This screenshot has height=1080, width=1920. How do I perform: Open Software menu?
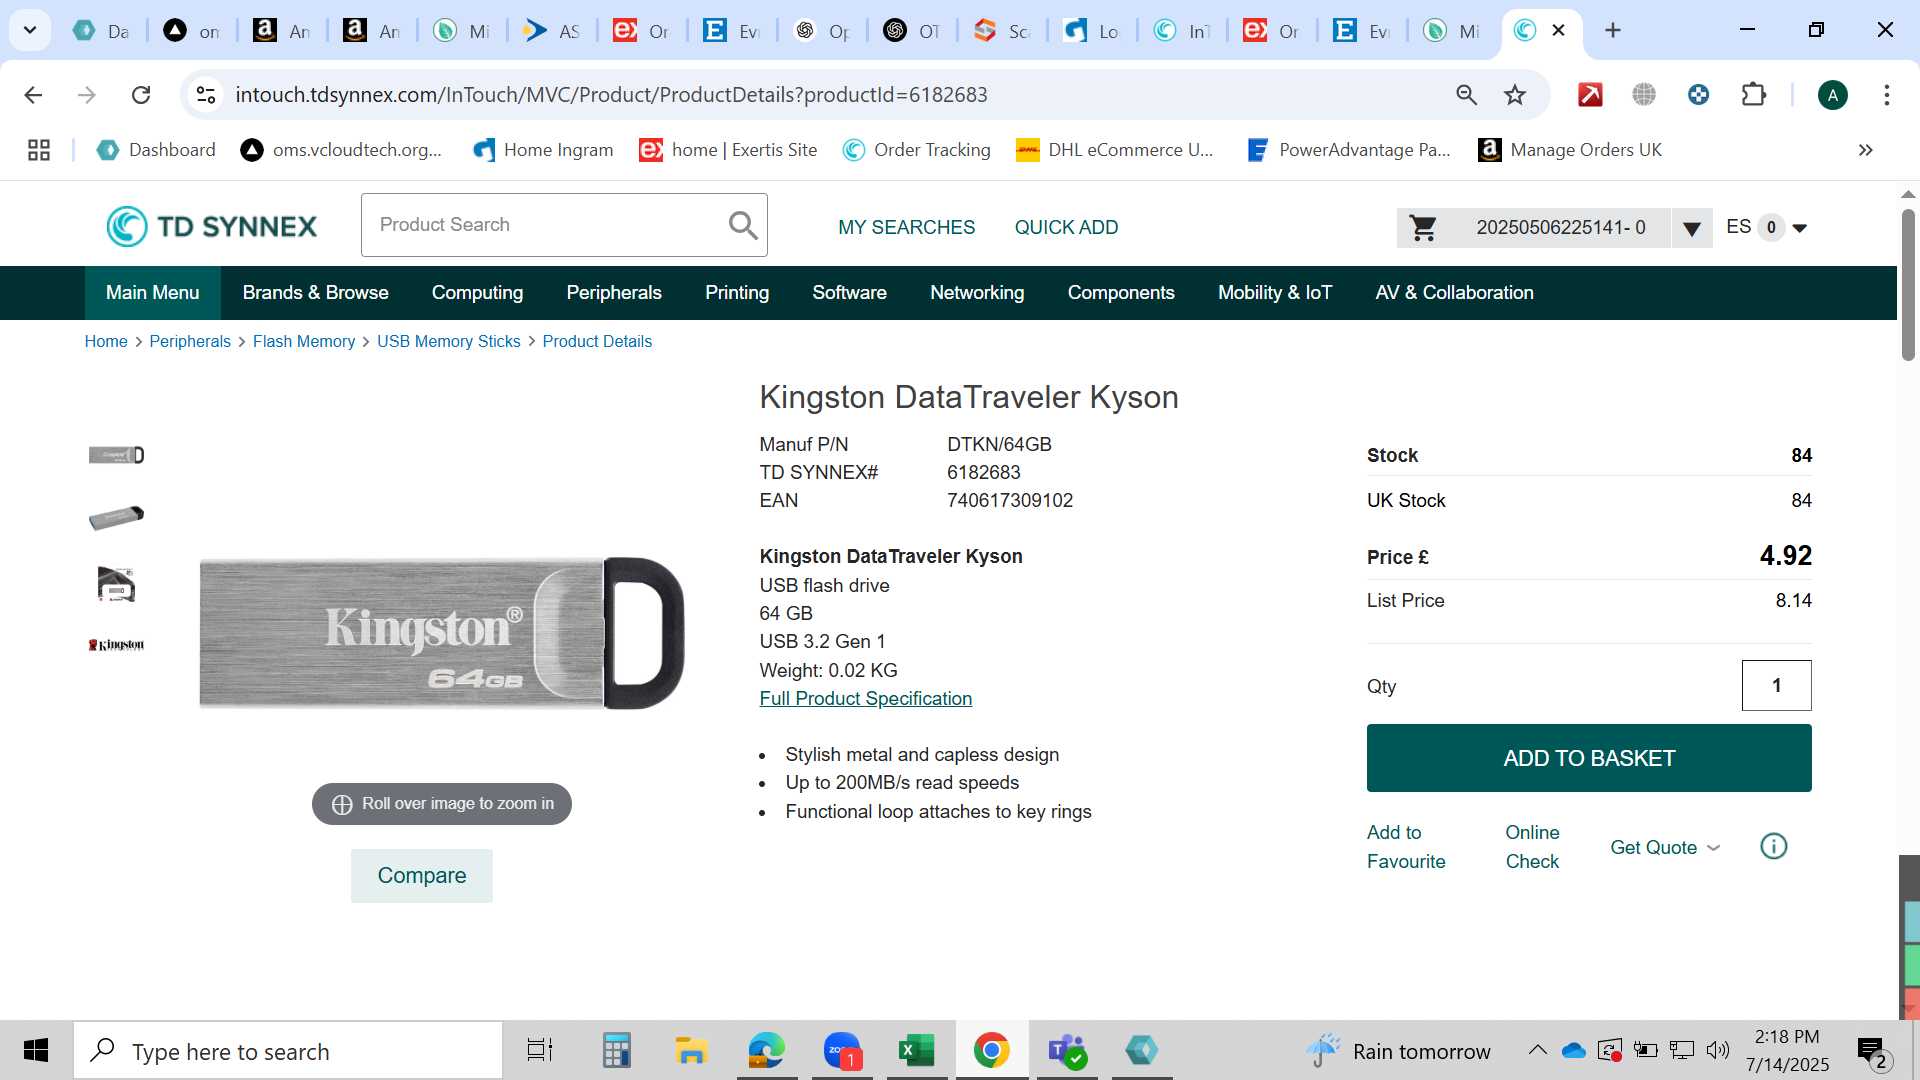pos(849,293)
